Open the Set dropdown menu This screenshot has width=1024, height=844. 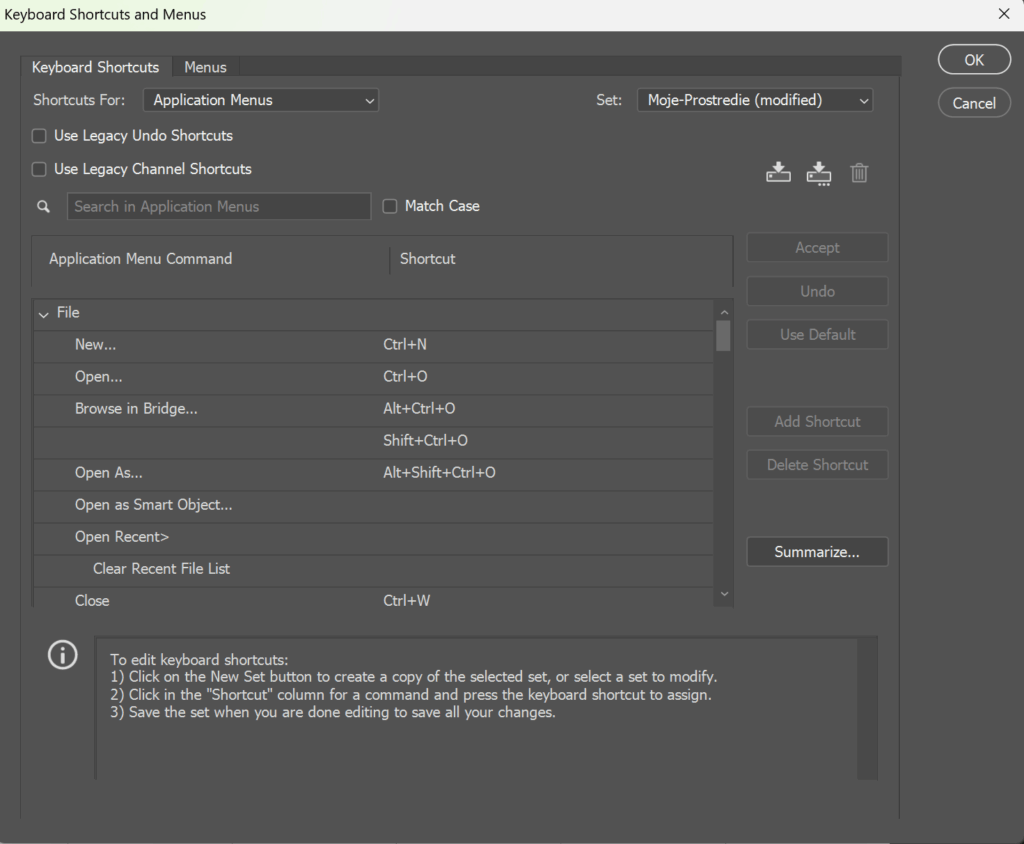[x=755, y=100]
